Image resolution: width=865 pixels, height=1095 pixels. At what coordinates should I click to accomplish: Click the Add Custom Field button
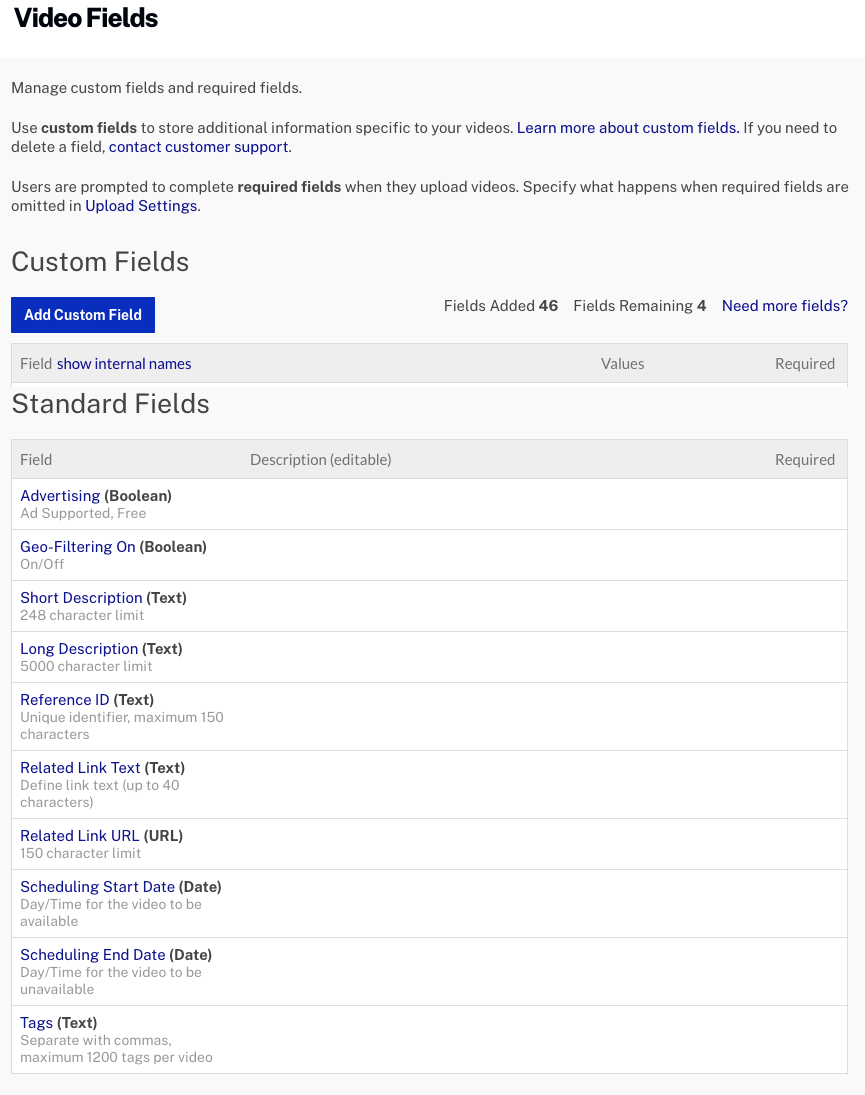83,315
